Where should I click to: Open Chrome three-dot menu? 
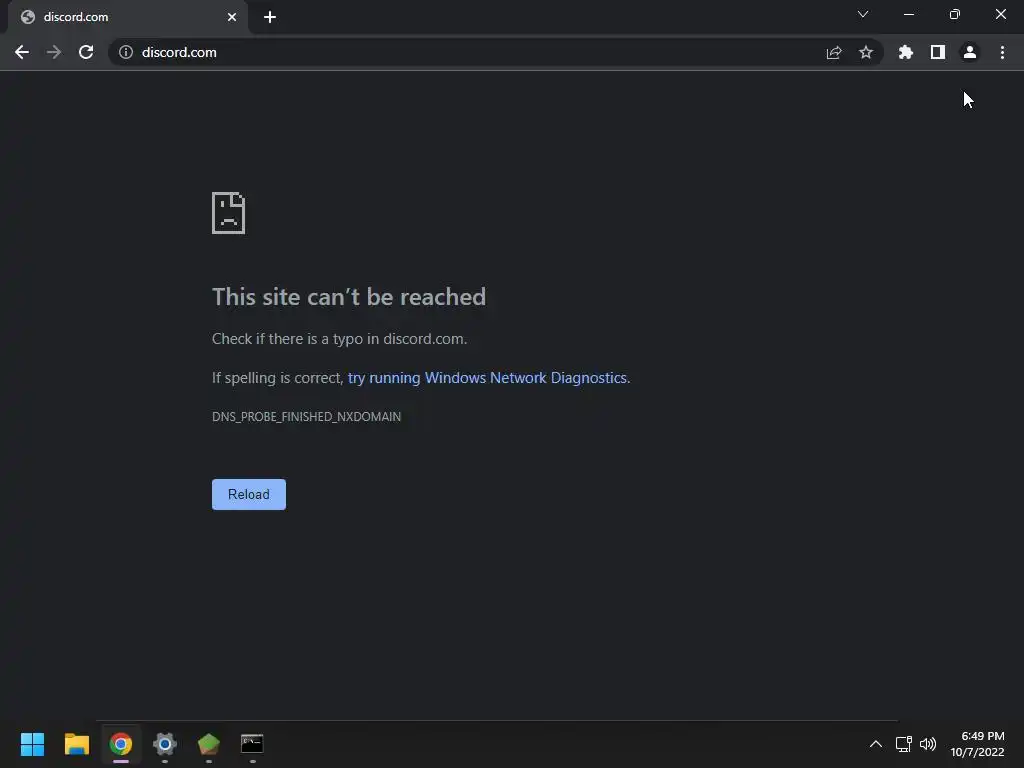(1002, 52)
